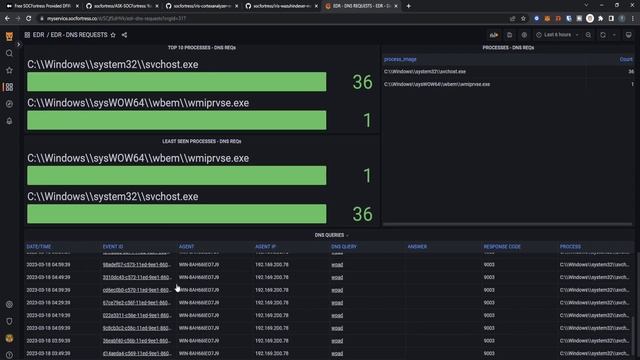Go back in the browser
This screenshot has width=640, height=360.
tap(7, 19)
